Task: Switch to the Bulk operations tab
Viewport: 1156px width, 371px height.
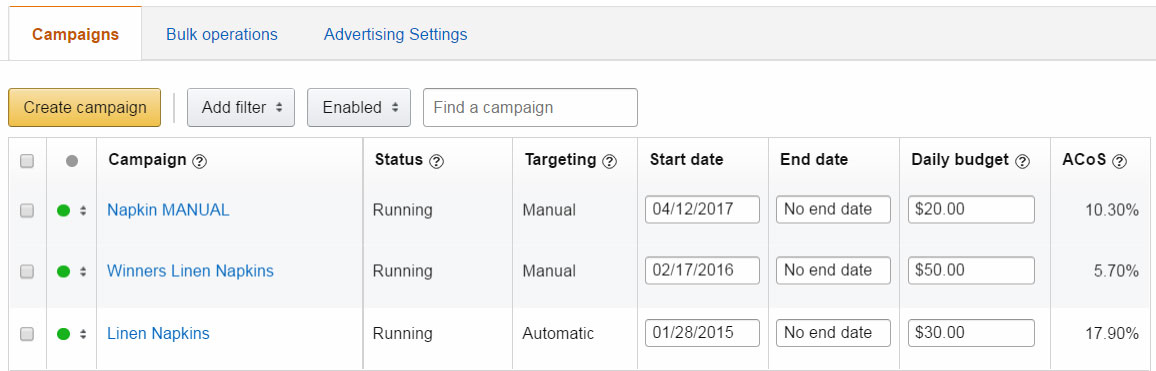Action: pos(222,35)
